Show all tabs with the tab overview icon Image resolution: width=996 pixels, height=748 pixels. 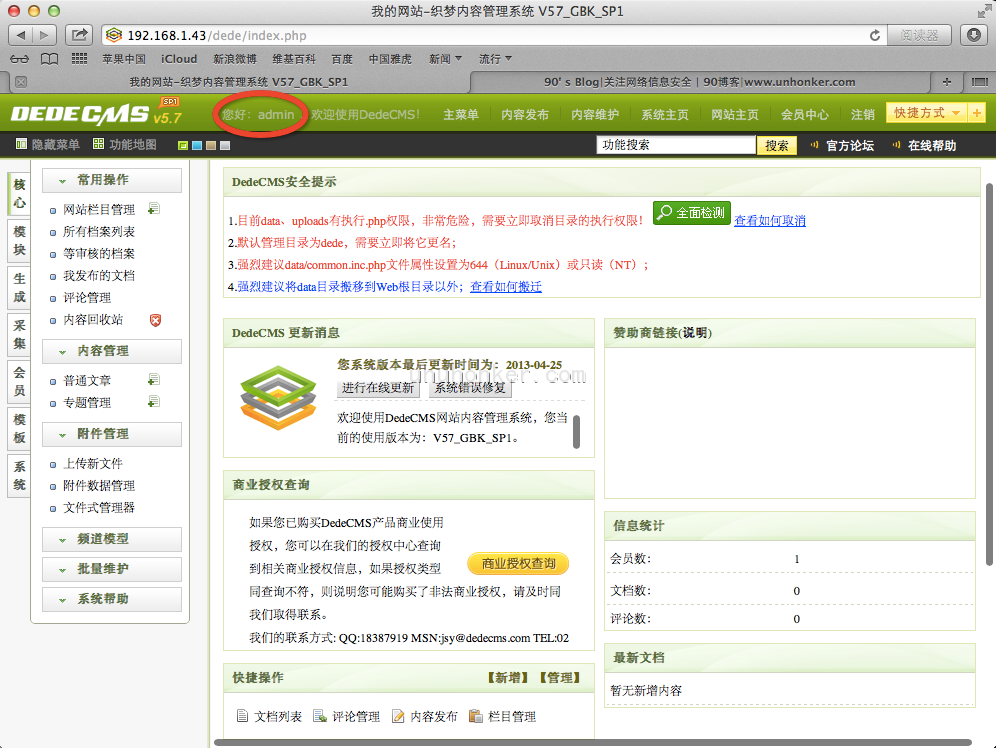click(979, 82)
